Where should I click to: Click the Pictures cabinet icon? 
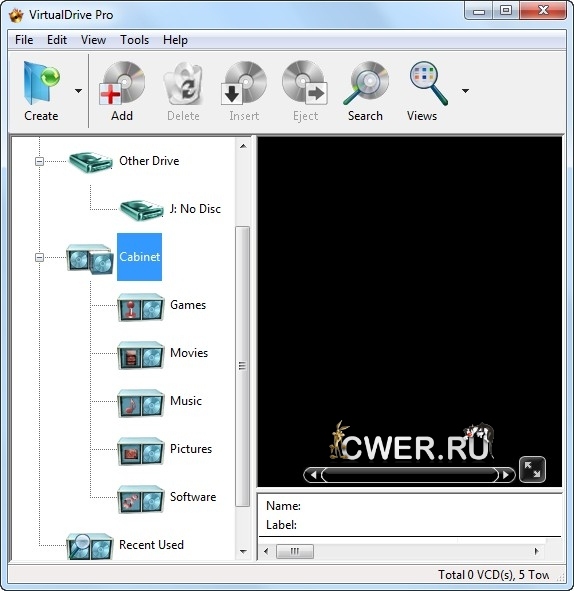(141, 451)
